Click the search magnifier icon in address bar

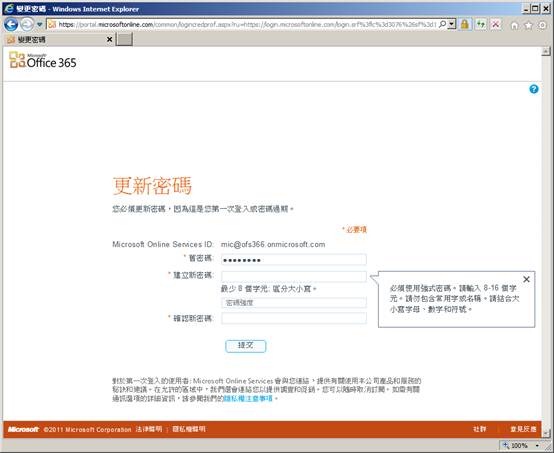tap(442, 24)
